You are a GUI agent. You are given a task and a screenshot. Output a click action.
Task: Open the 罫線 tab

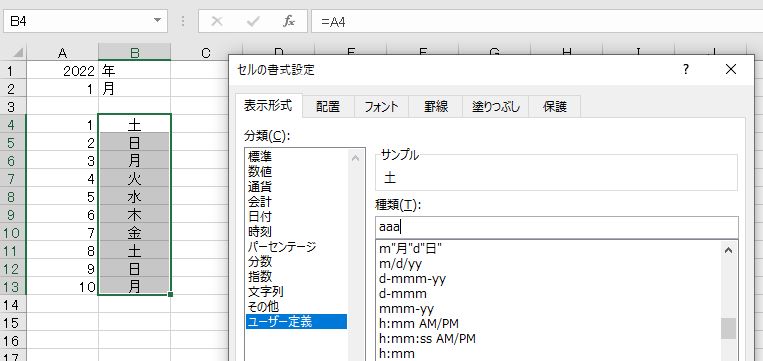[436, 107]
